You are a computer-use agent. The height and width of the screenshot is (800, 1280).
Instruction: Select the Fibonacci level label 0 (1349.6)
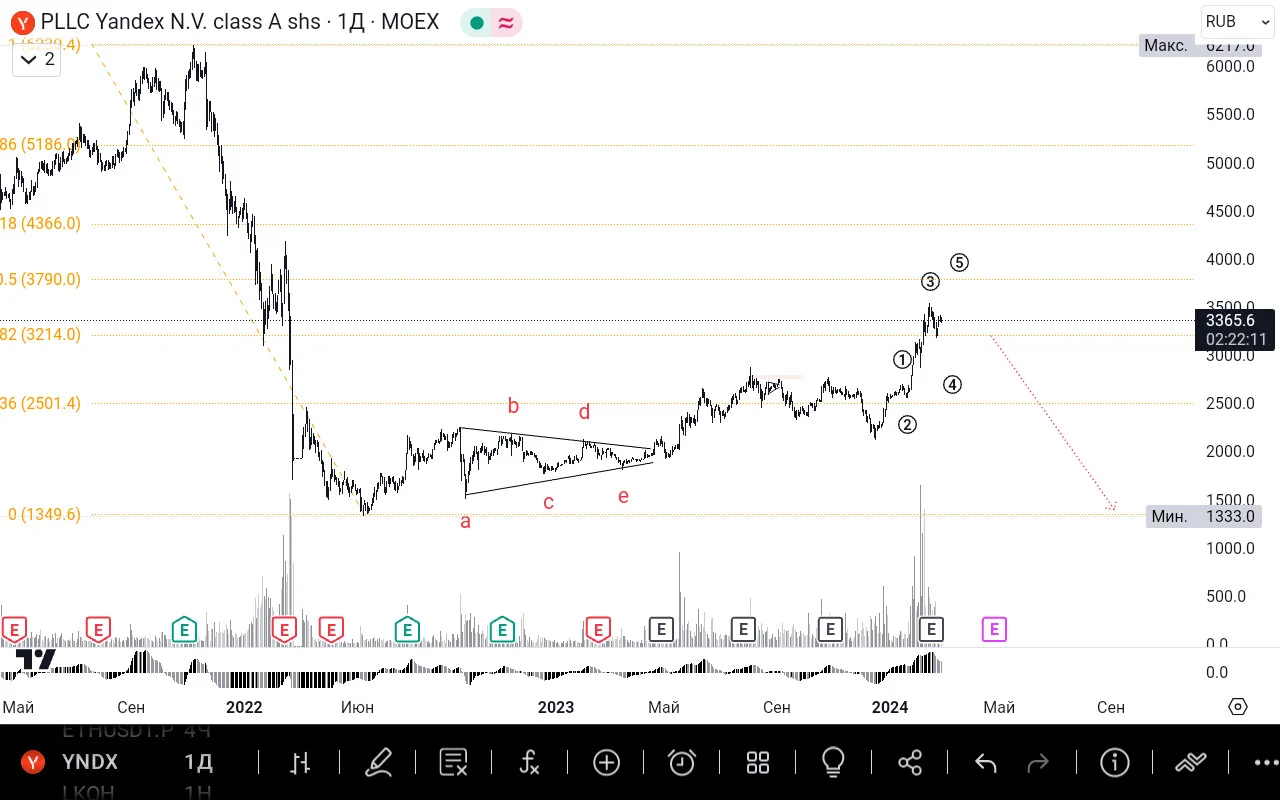coord(44,515)
